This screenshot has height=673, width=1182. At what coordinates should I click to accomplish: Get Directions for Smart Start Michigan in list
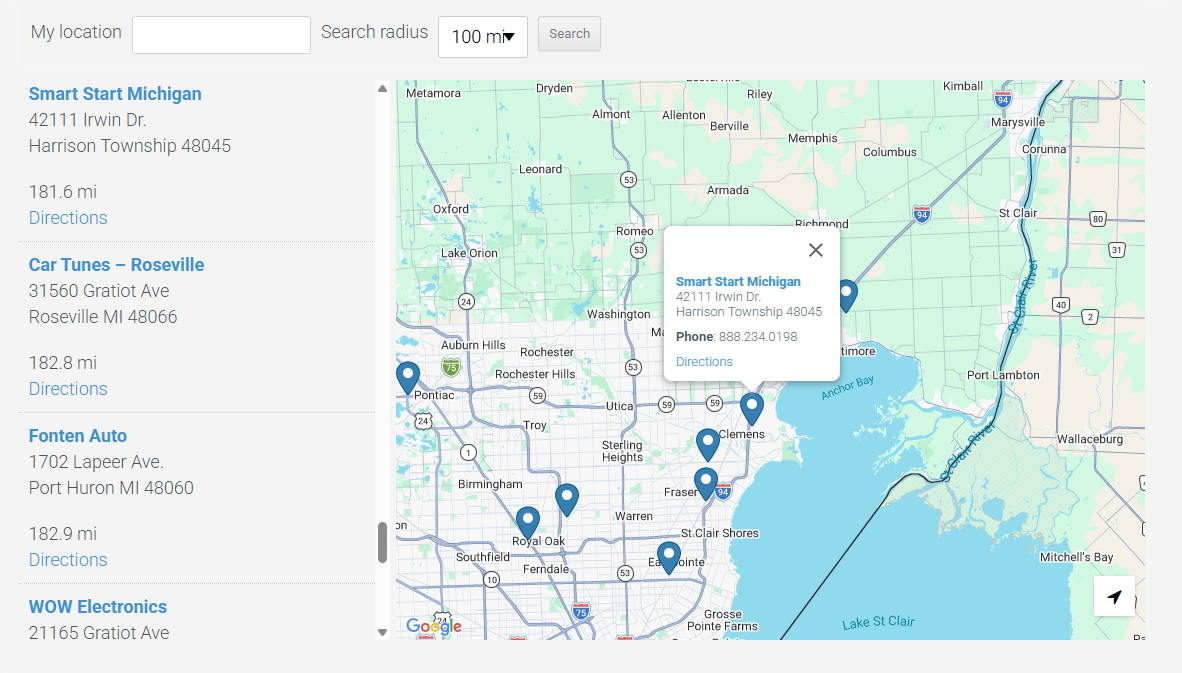click(68, 218)
